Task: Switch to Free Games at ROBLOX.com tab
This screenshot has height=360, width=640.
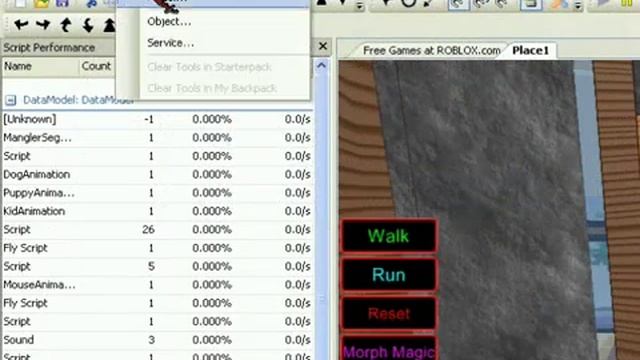Action: [431, 51]
